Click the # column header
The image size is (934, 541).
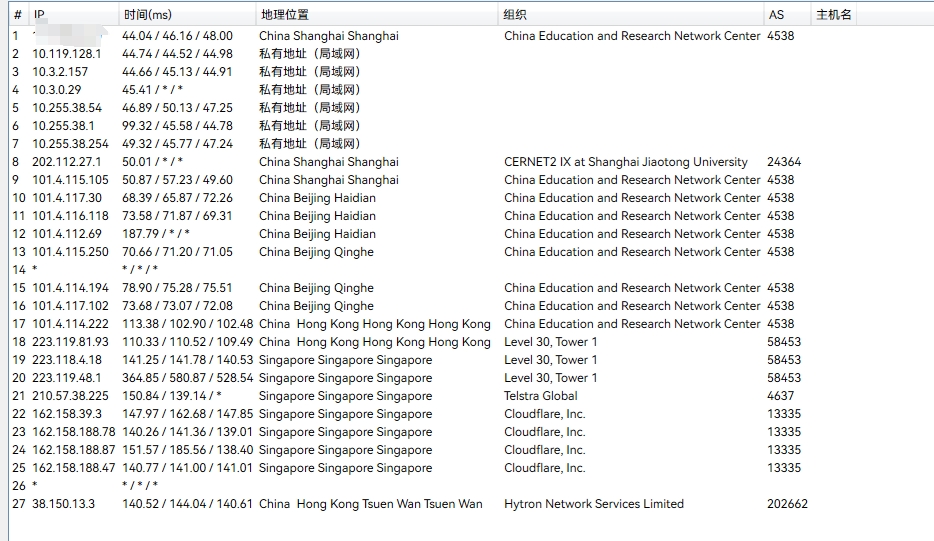click(17, 15)
